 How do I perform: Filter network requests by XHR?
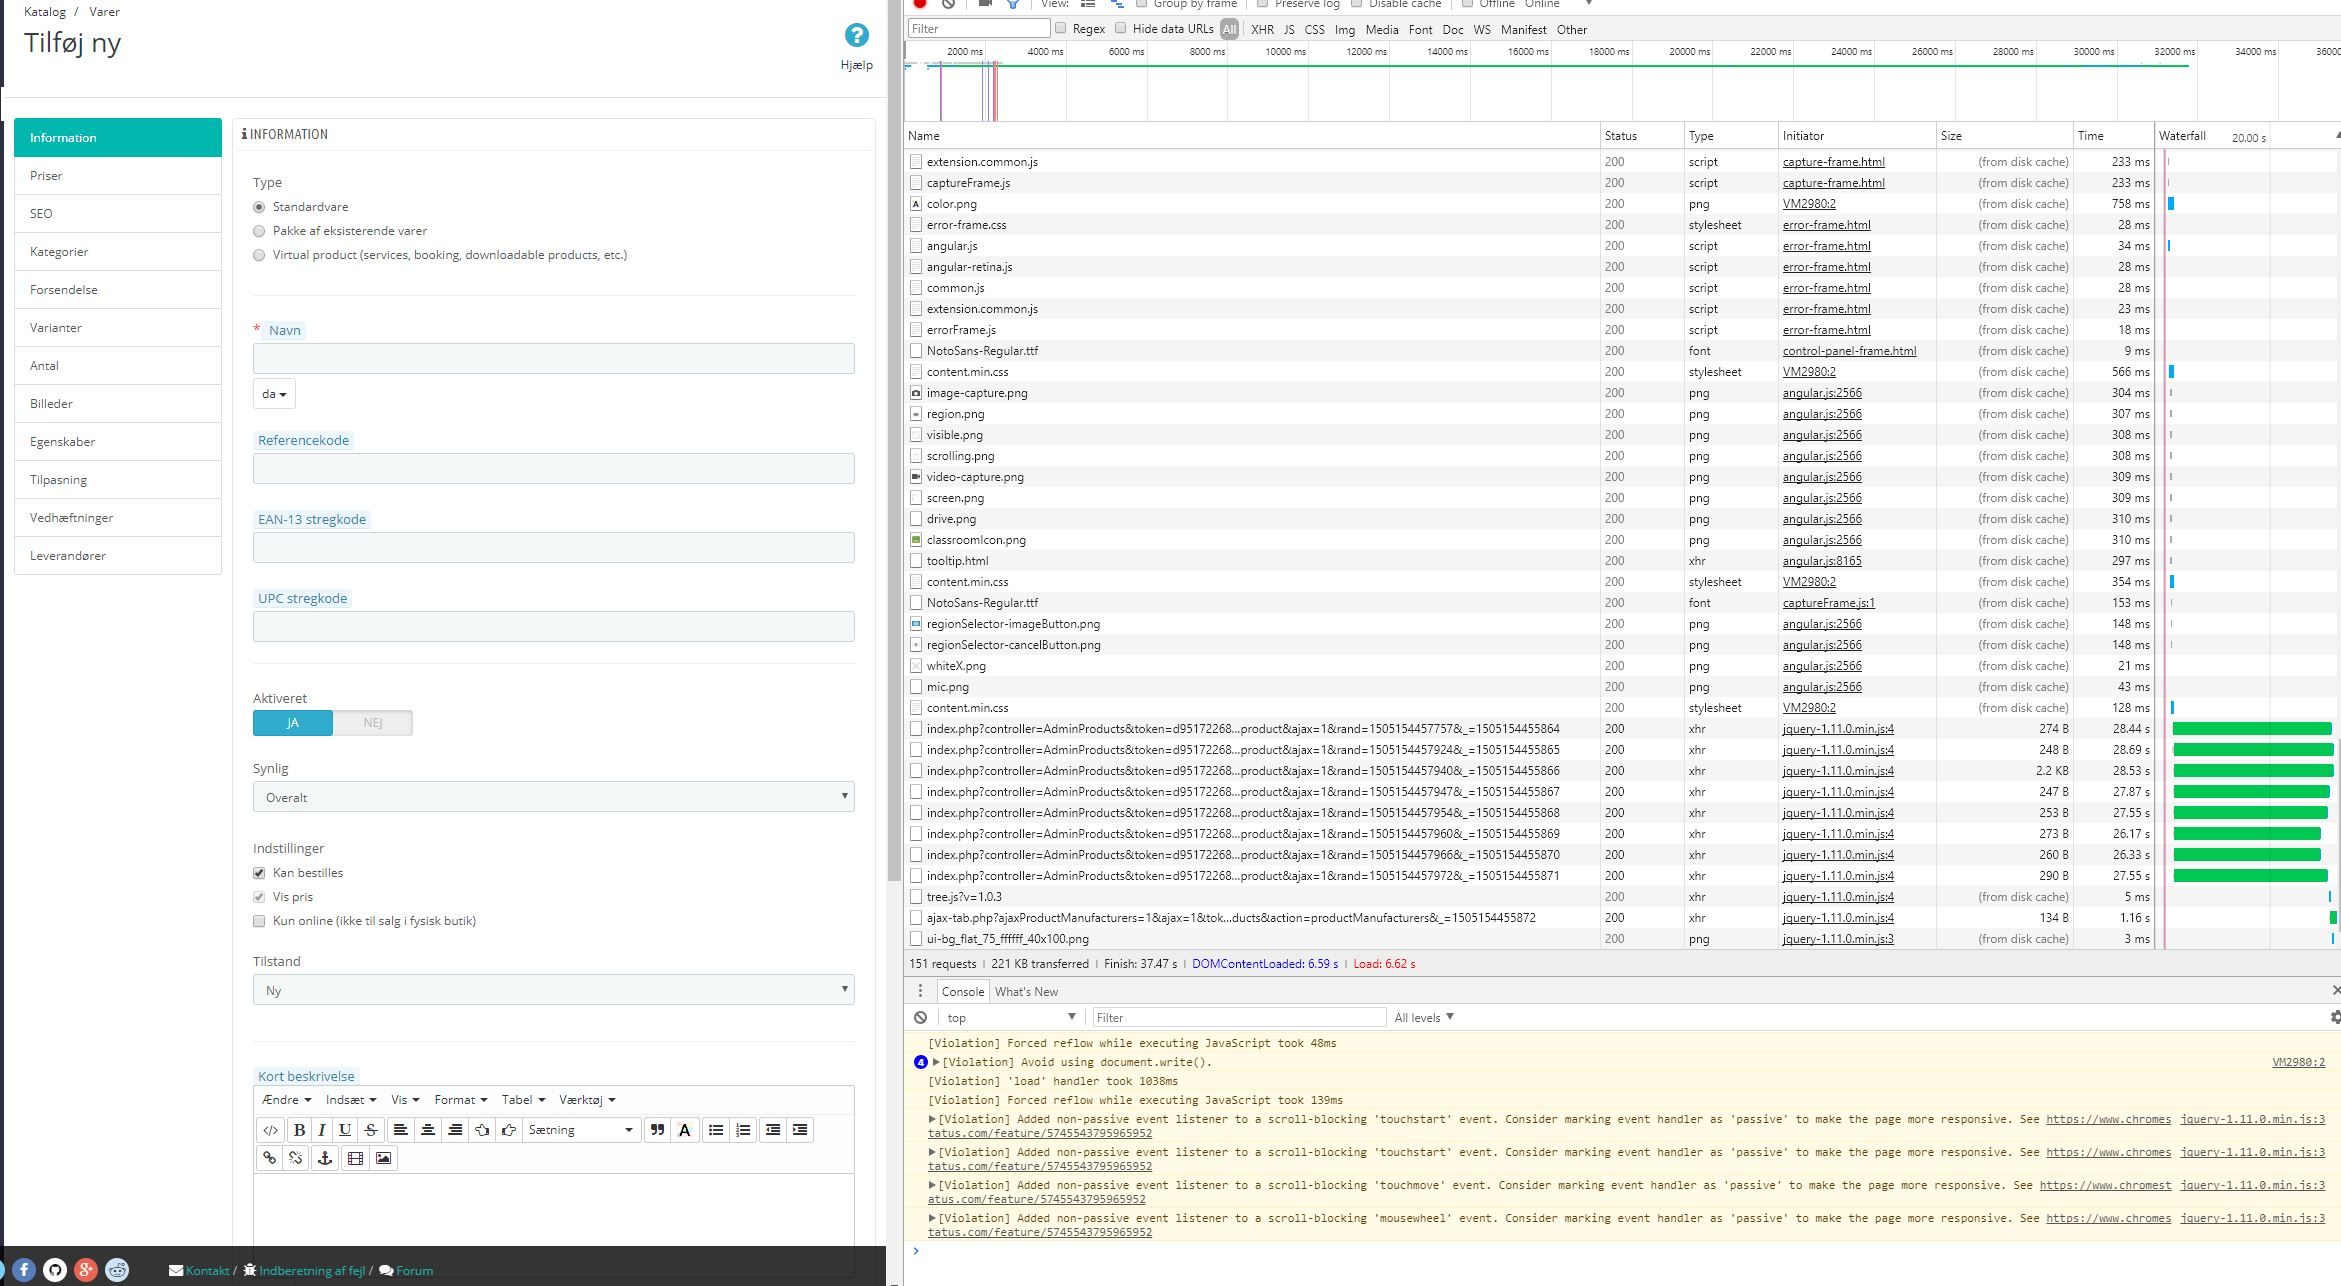point(1262,29)
